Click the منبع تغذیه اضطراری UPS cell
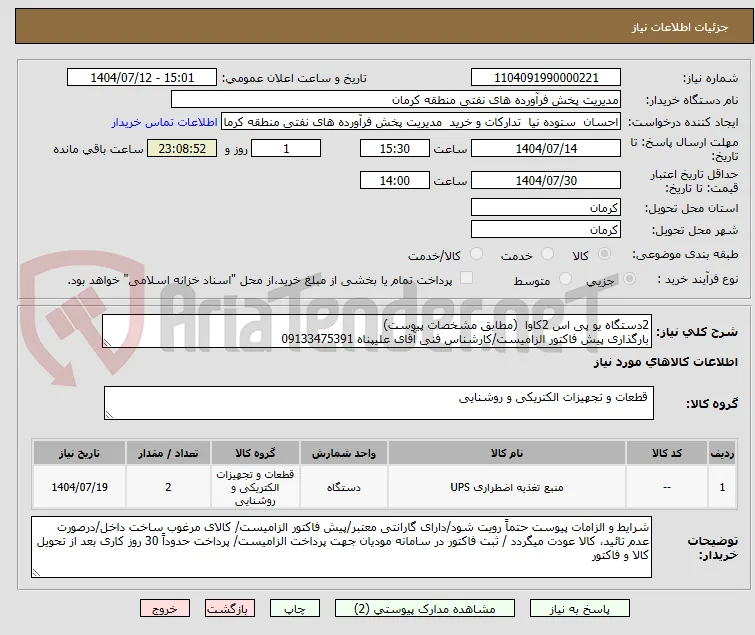The image size is (755, 635). point(507,487)
